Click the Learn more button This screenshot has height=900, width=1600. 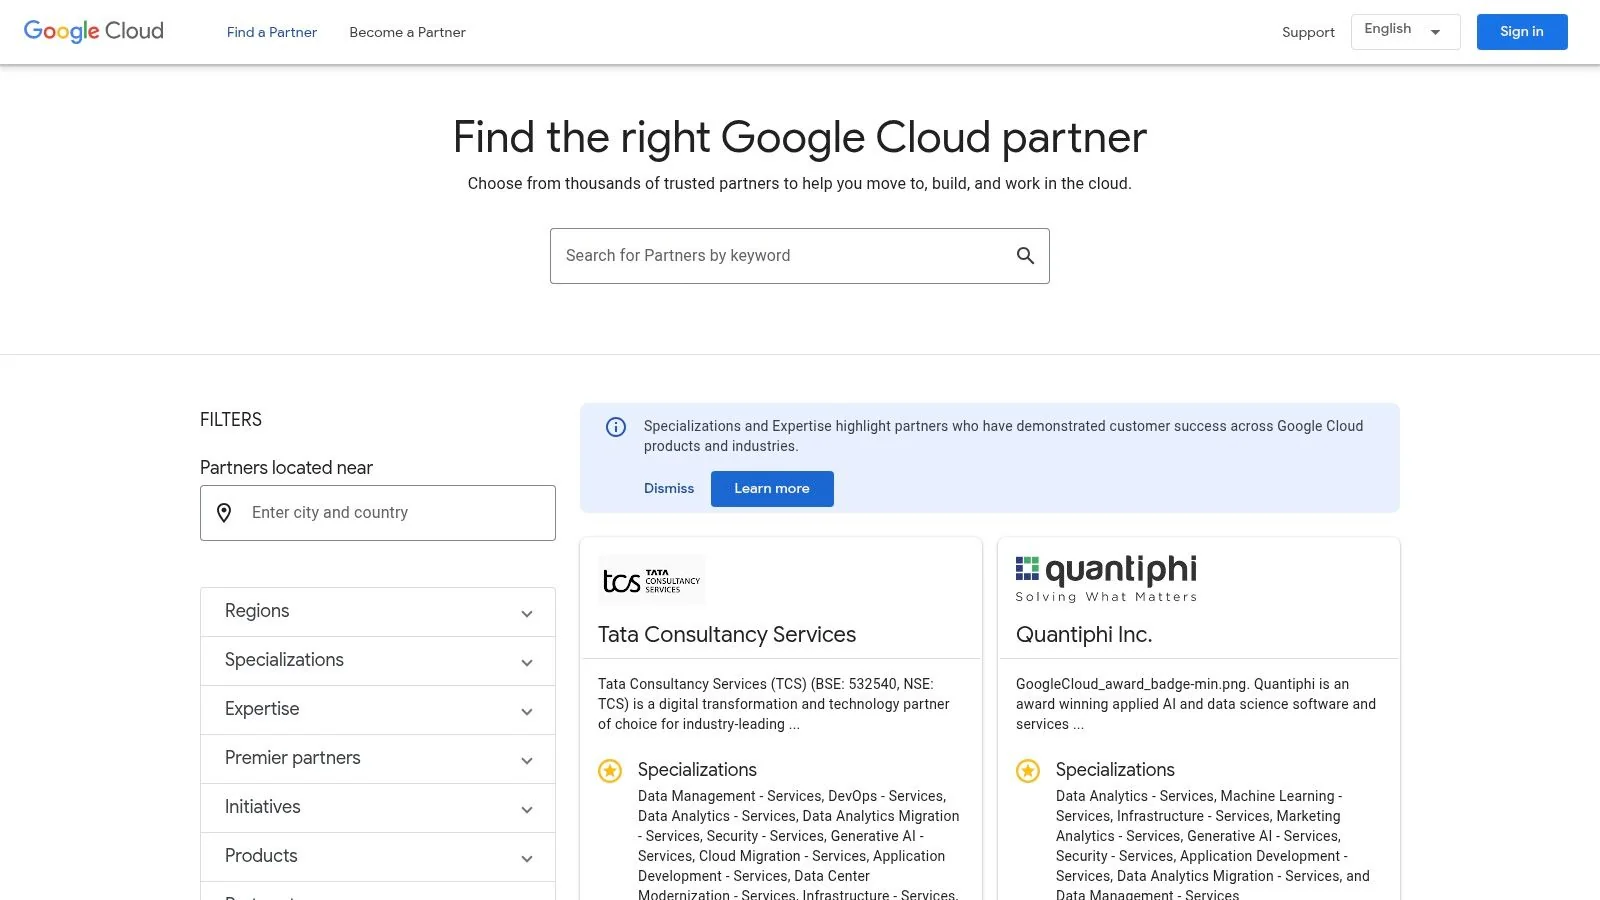coord(771,488)
